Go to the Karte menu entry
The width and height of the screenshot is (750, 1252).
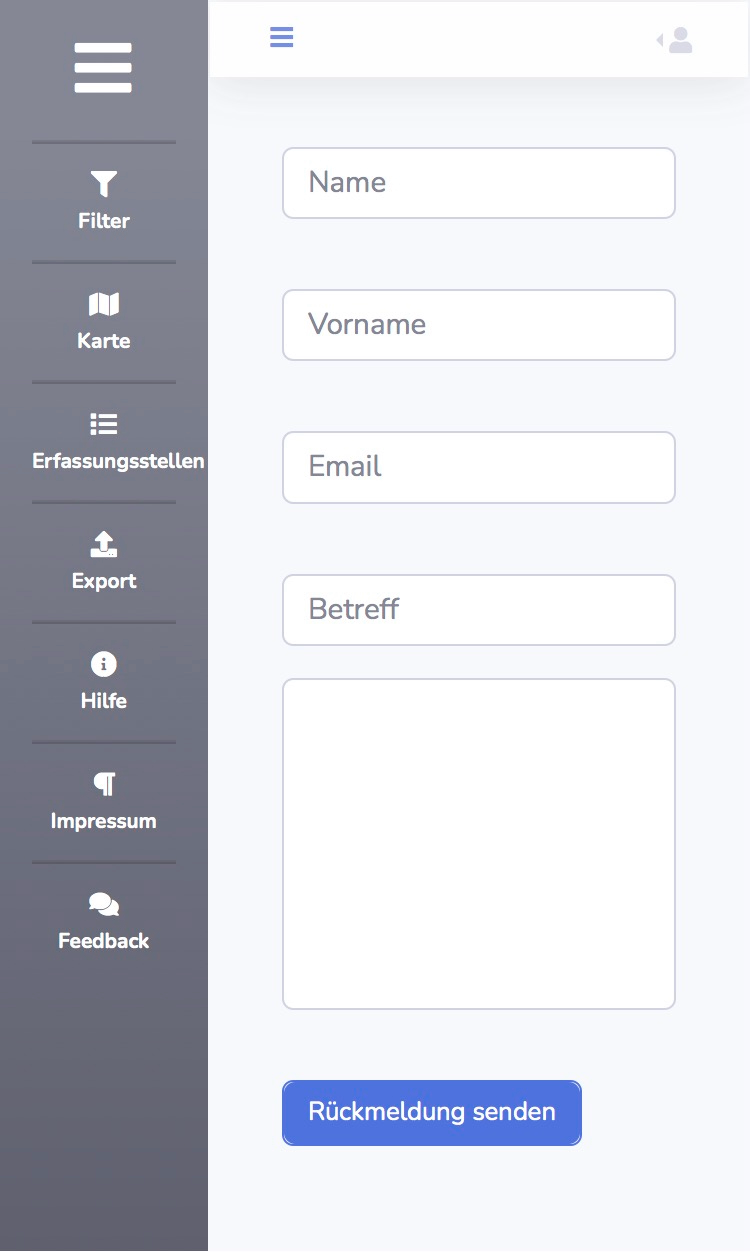click(x=104, y=341)
